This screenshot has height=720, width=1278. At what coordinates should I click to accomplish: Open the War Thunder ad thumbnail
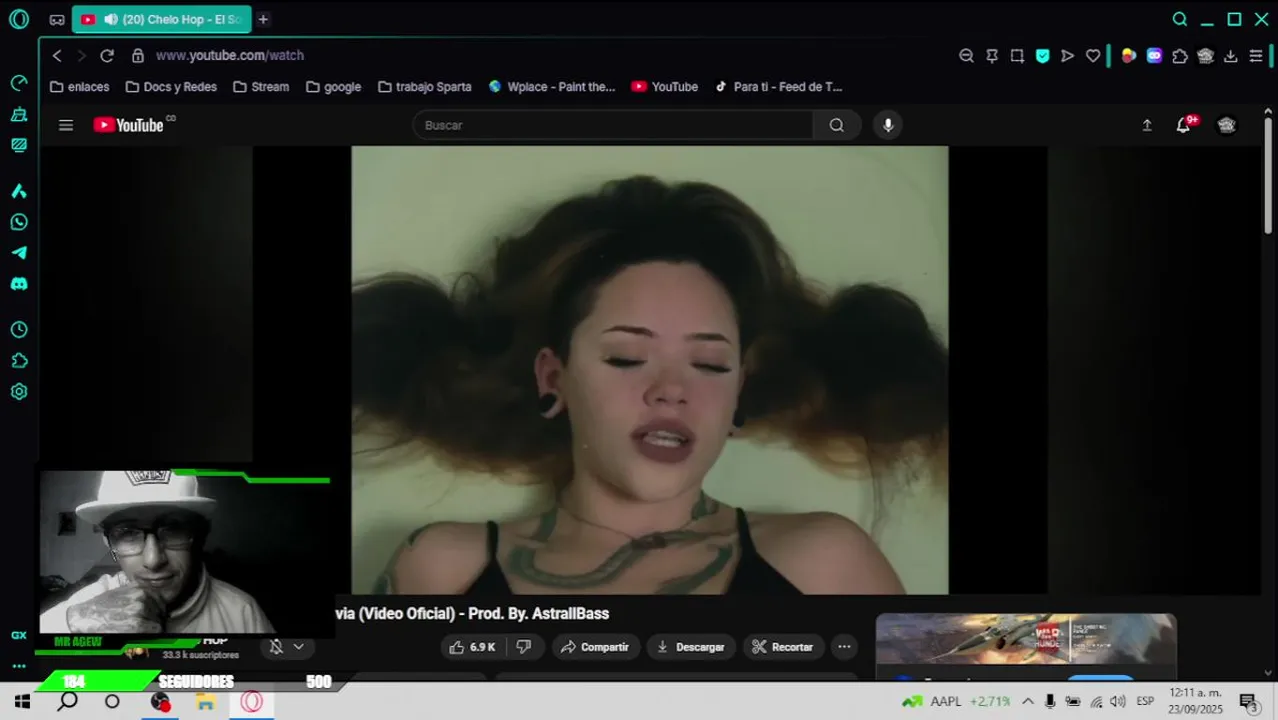pos(1026,638)
